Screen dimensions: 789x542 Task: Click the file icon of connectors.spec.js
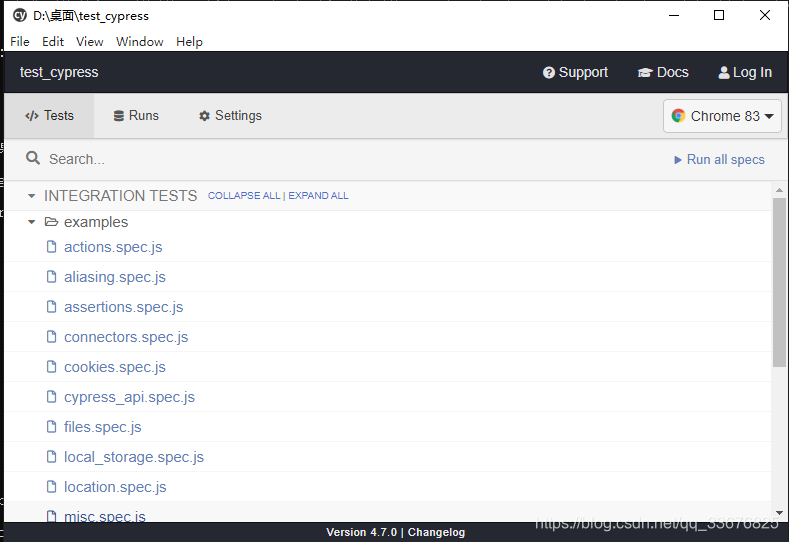click(x=51, y=336)
